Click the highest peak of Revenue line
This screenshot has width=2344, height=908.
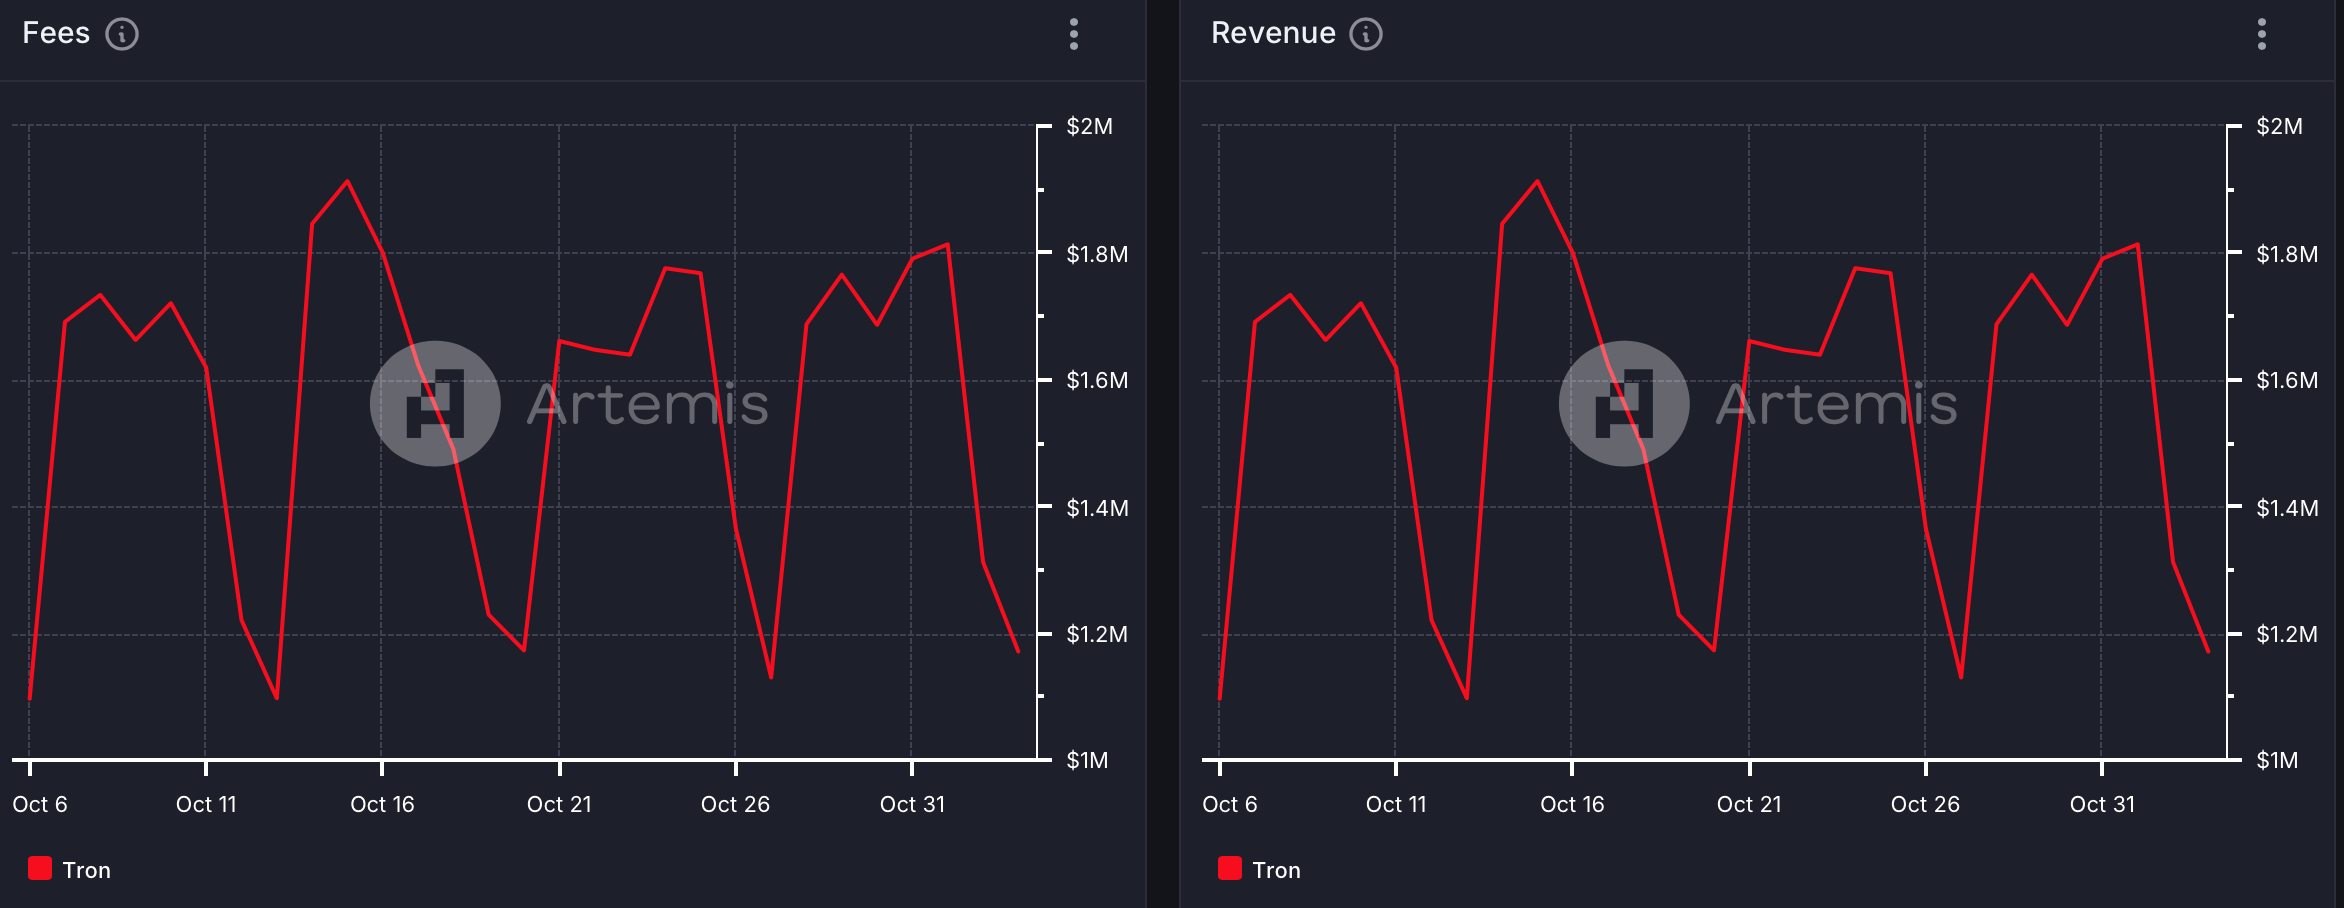[x=1537, y=182]
